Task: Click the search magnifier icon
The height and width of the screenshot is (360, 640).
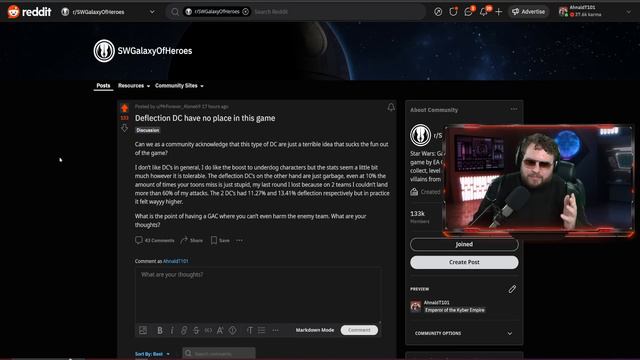Action: pyautogui.click(x=175, y=12)
